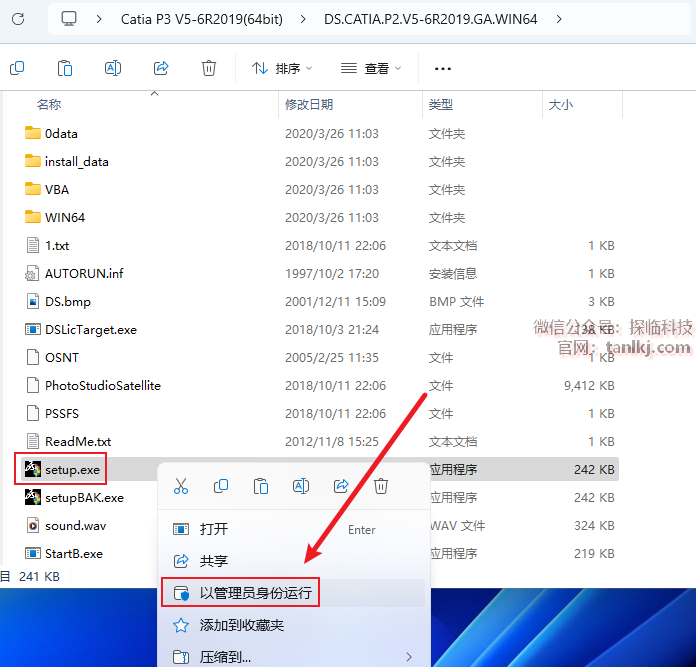Click the setup.exe application icon
The height and width of the screenshot is (667, 696).
(x=32, y=469)
